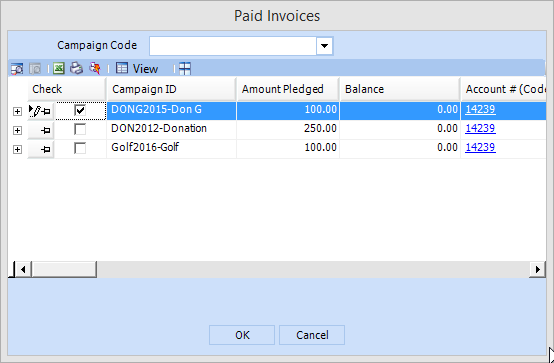Click OK to confirm paid invoices

click(242, 335)
